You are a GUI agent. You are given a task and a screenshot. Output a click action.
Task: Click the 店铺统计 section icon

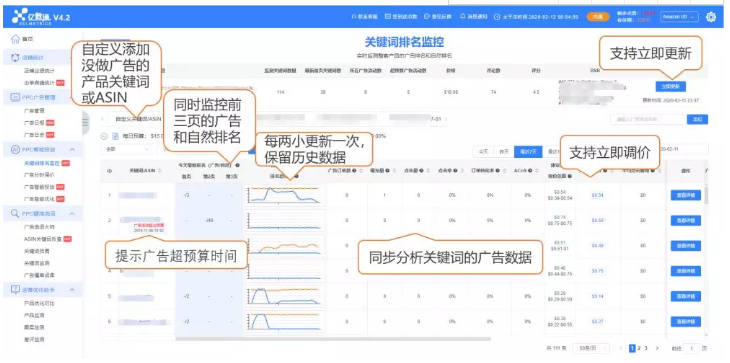[x=15, y=57]
